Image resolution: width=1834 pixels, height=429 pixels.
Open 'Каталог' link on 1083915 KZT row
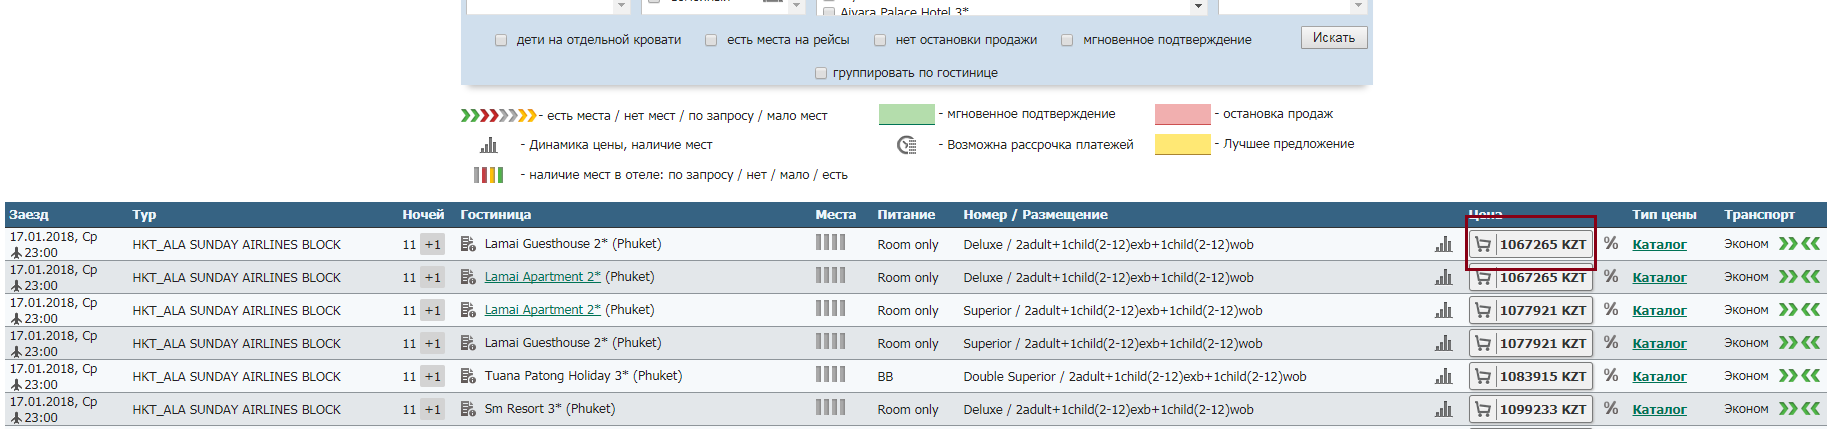pyautogui.click(x=1659, y=377)
